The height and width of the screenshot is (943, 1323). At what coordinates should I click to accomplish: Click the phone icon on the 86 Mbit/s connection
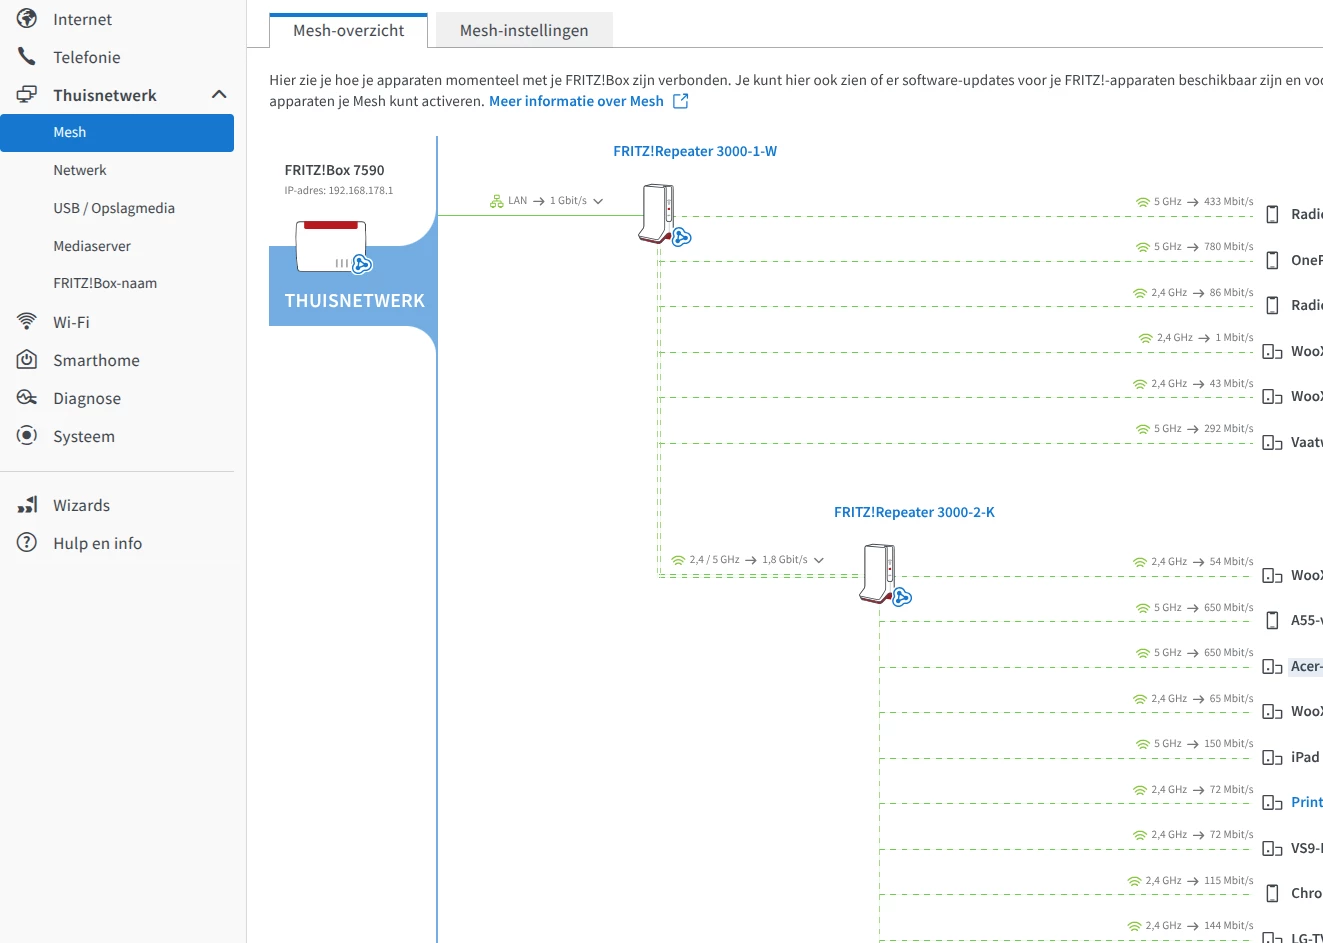point(1272,306)
